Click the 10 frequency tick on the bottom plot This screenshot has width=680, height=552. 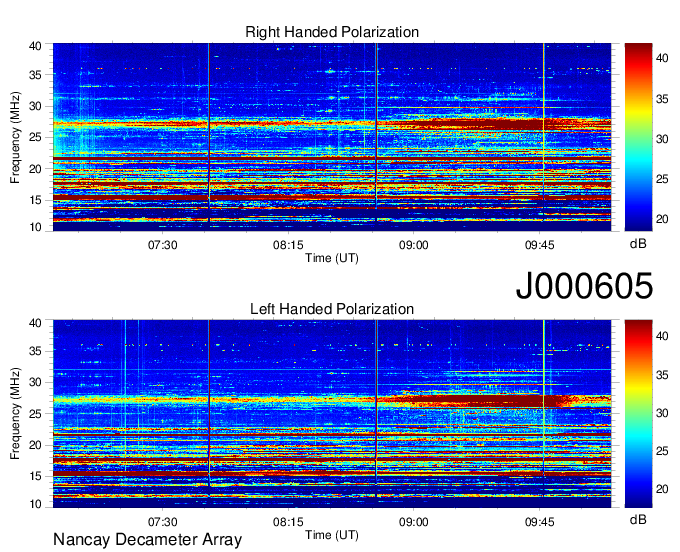coord(35,504)
